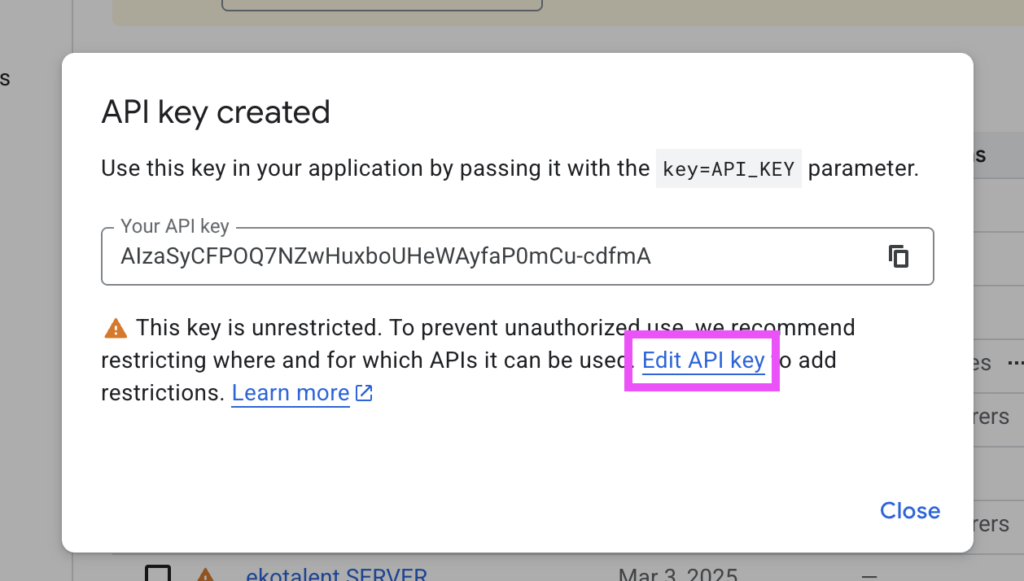Copy the API key to clipboard

coord(898,256)
